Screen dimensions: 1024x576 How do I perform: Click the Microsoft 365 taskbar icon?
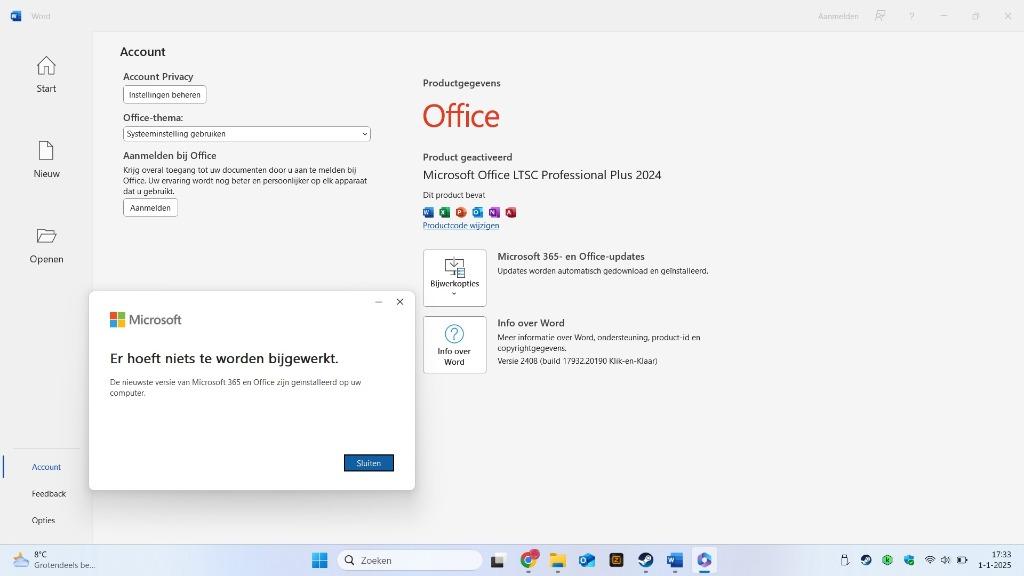pyautogui.click(x=704, y=560)
